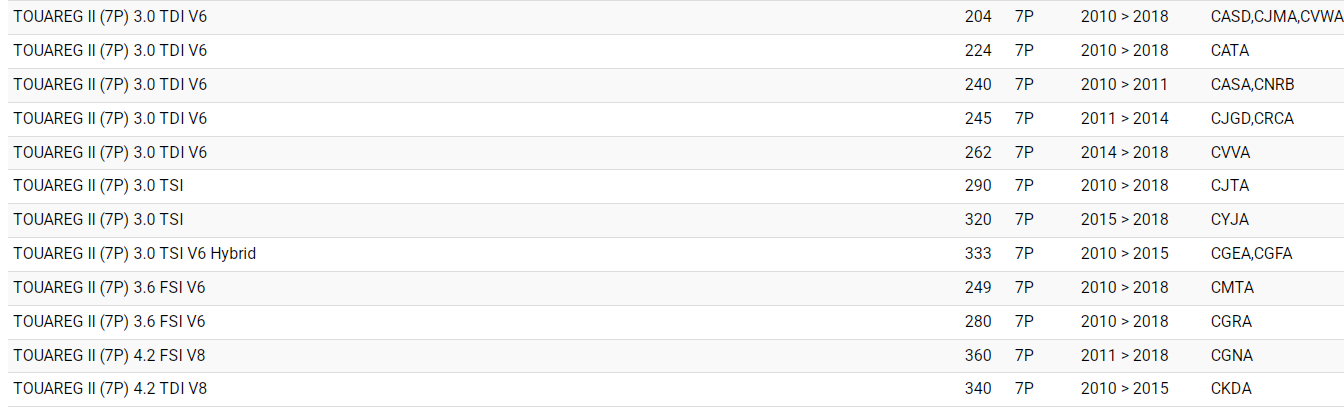This screenshot has height=408, width=1344.
Task: Click the TOUAREG II 3.0 TSI V6 Hybrid row
Action: click(135, 254)
